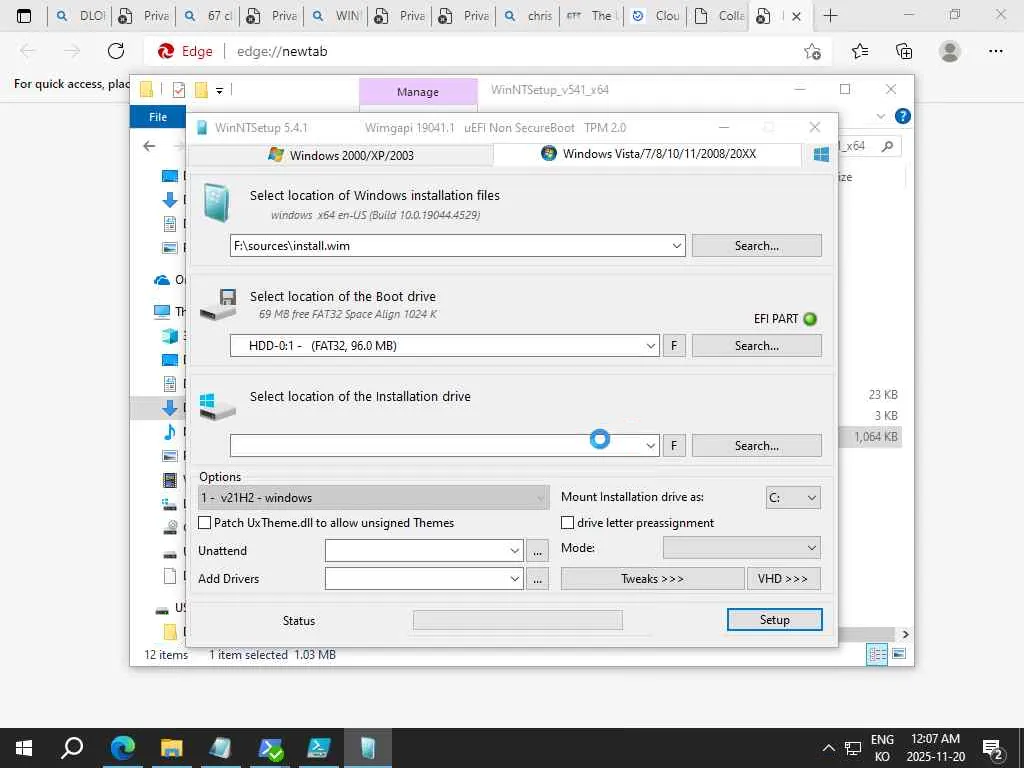Image resolution: width=1024 pixels, height=768 pixels.
Task: Switch to the 'chris' Edge tab
Action: (528, 16)
